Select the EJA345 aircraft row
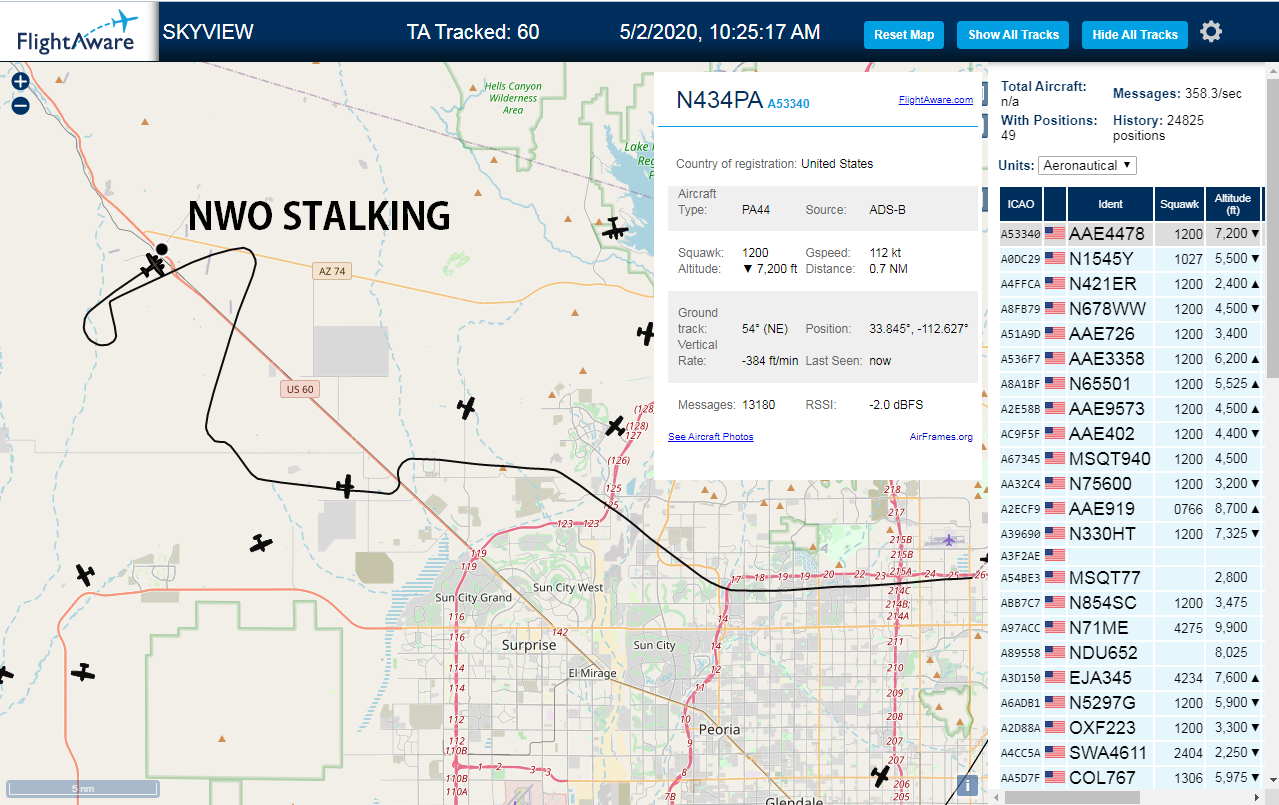 pyautogui.click(x=1130, y=678)
